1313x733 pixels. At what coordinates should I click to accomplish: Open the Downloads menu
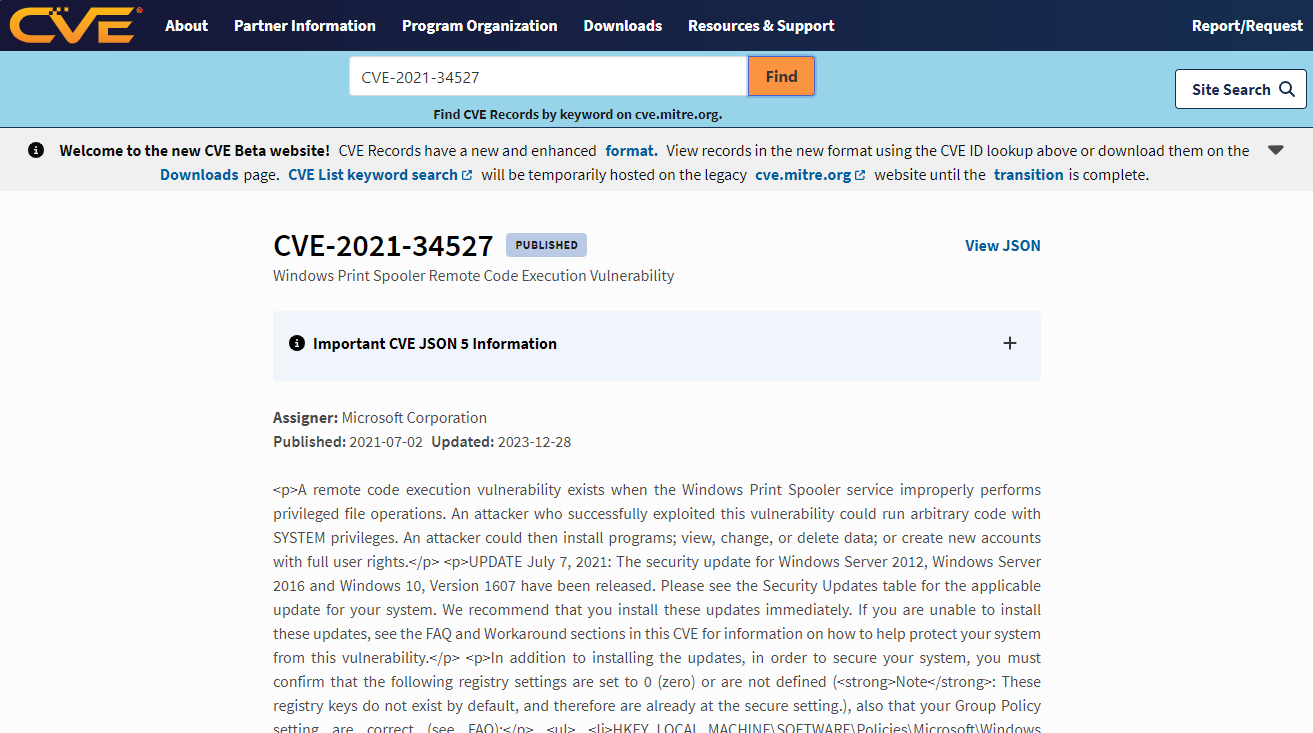[622, 26]
